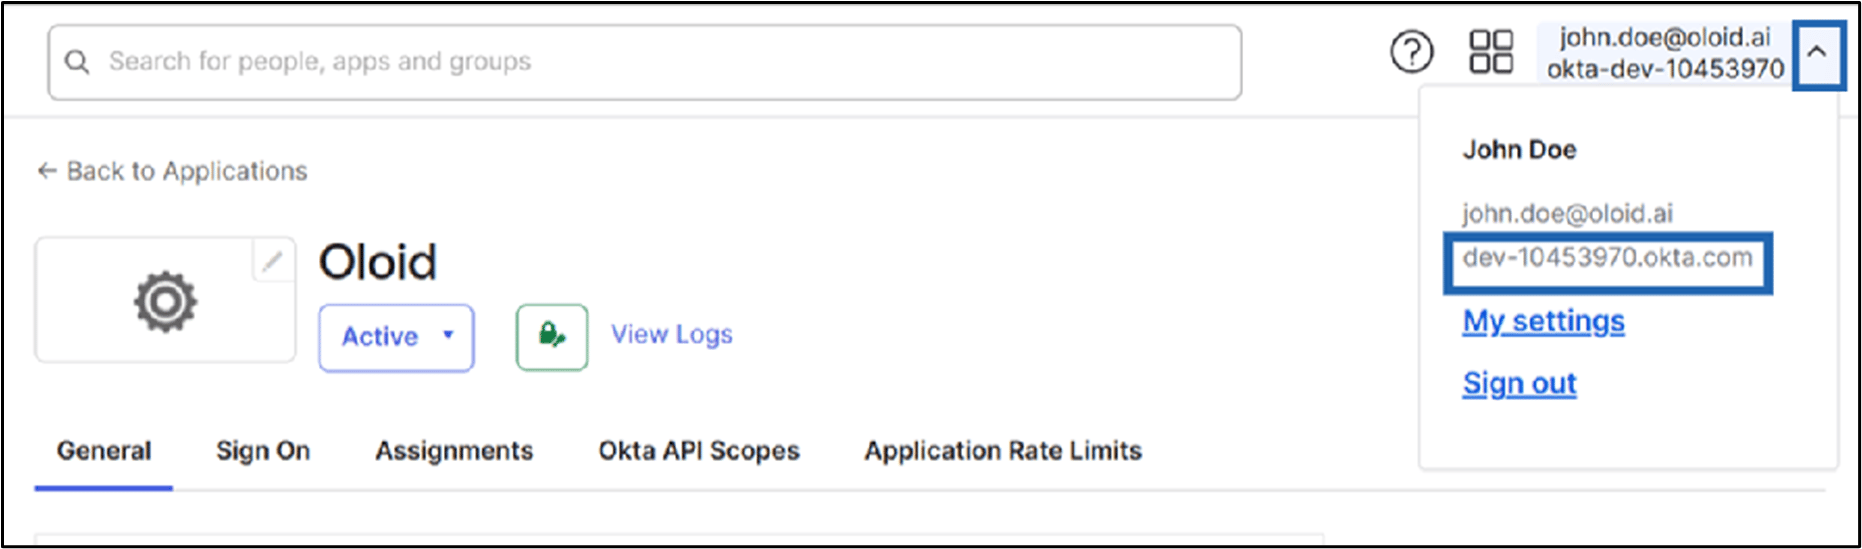The image size is (1862, 549).
Task: Select Application Rate Limits tab
Action: (1003, 451)
